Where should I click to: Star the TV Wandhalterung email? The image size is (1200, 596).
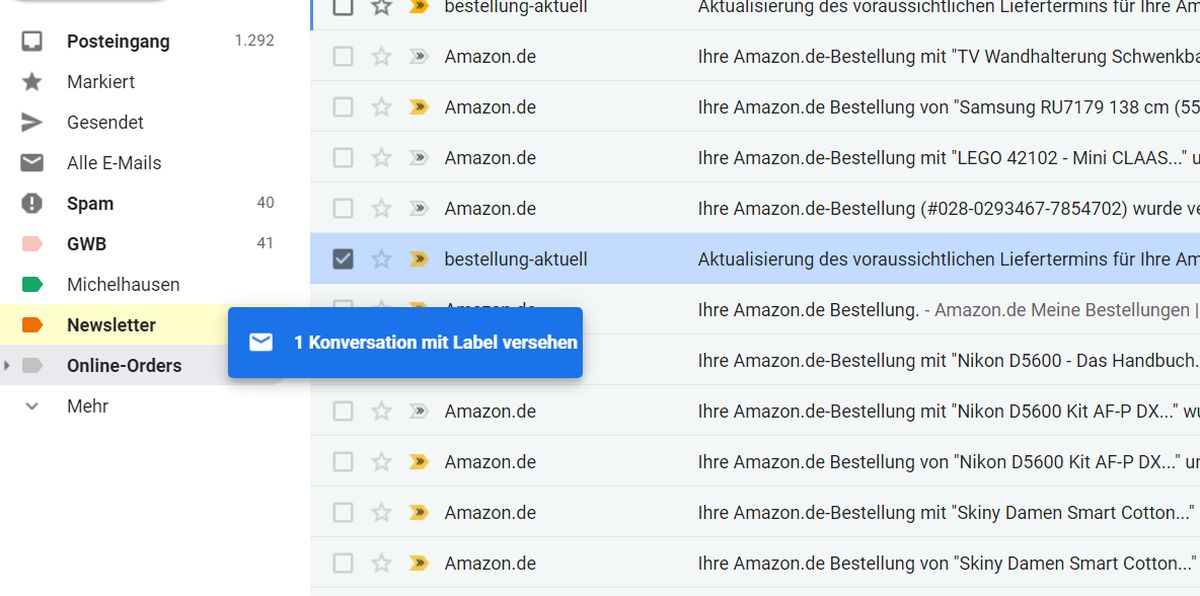[x=381, y=57]
